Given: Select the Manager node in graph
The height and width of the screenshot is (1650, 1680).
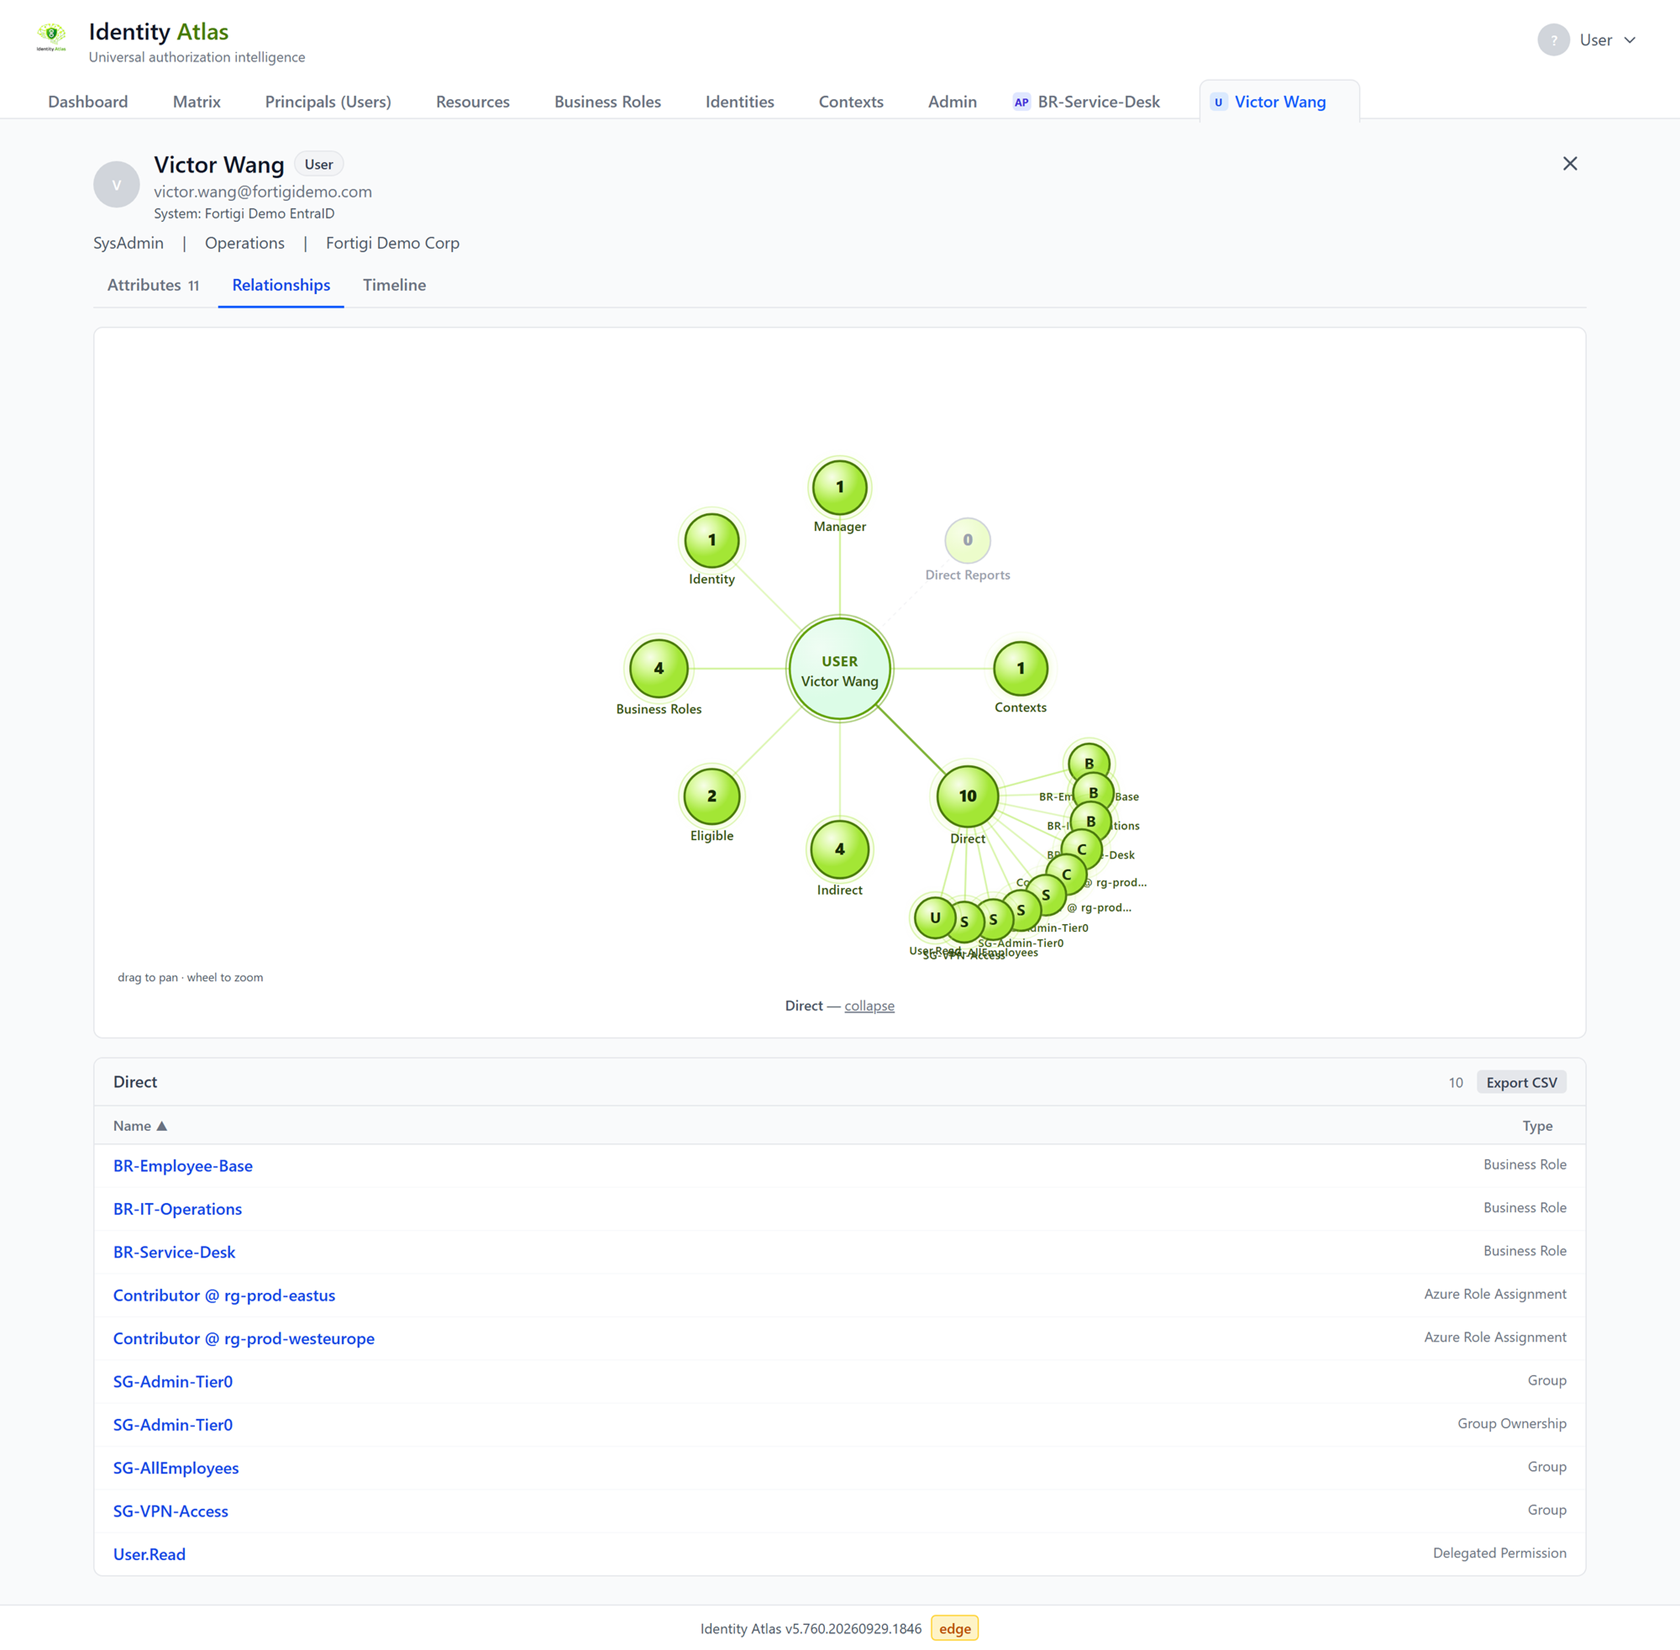Looking at the screenshot, I should tap(839, 487).
